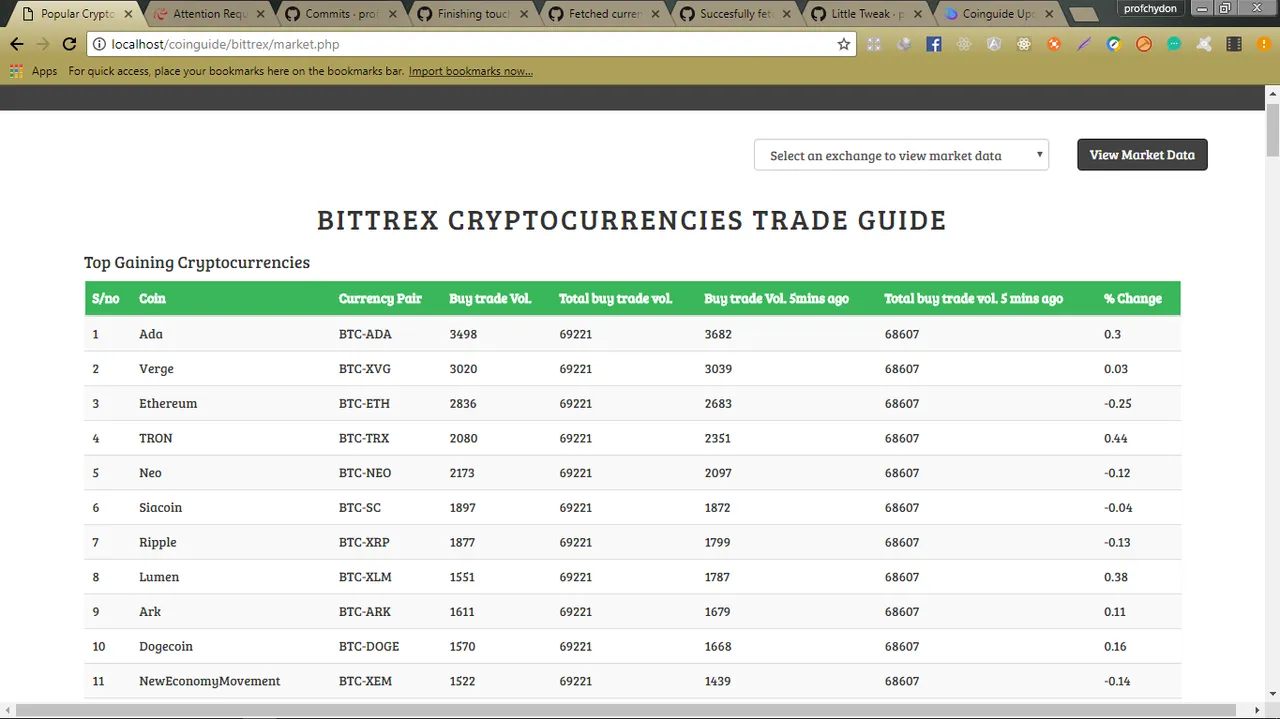Click the purple feather extension icon
The height and width of the screenshot is (719, 1280).
pos(1084,44)
